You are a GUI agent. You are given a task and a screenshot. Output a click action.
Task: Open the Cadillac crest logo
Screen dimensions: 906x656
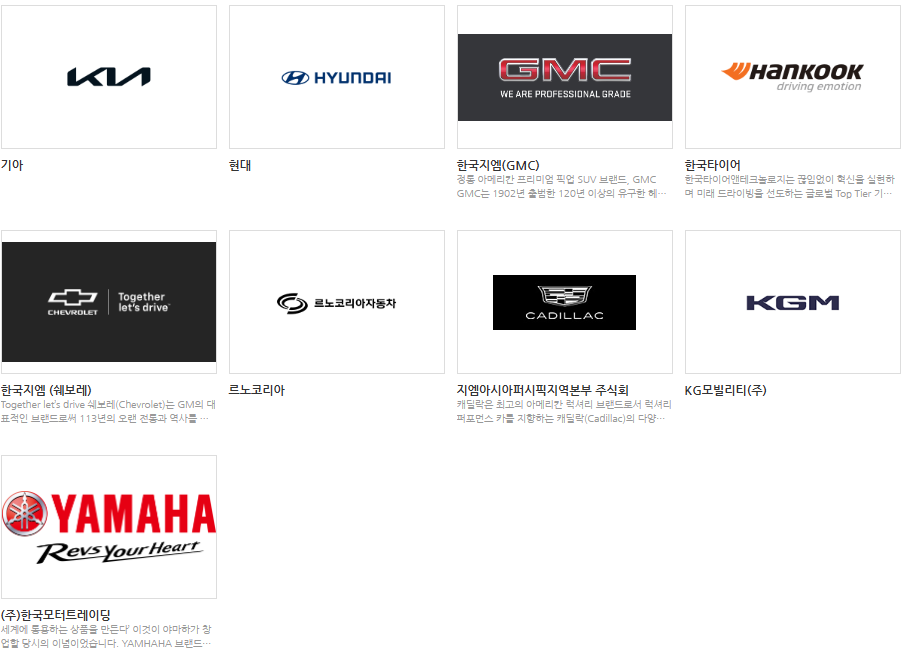(563, 302)
